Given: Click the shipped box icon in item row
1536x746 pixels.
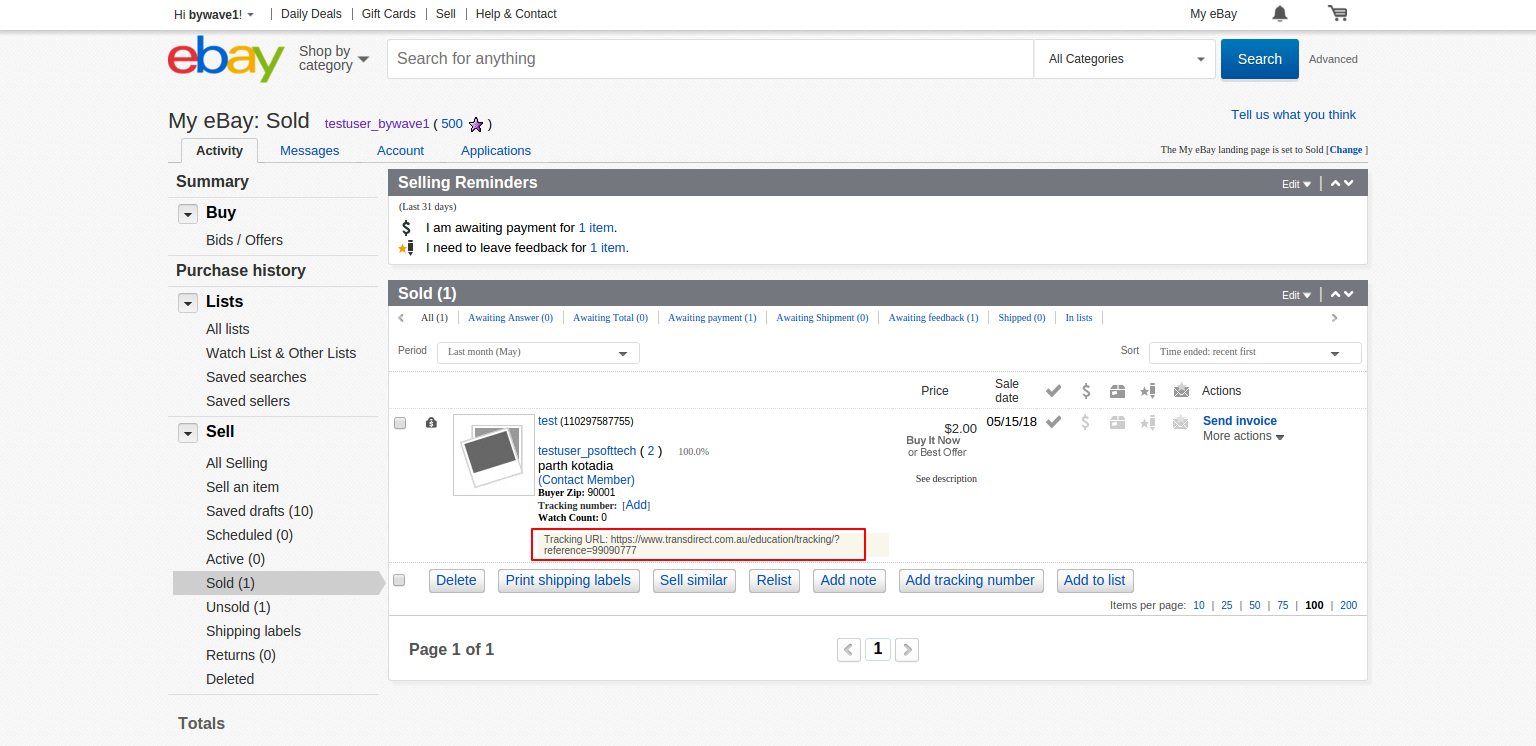Looking at the screenshot, I should [x=1117, y=422].
